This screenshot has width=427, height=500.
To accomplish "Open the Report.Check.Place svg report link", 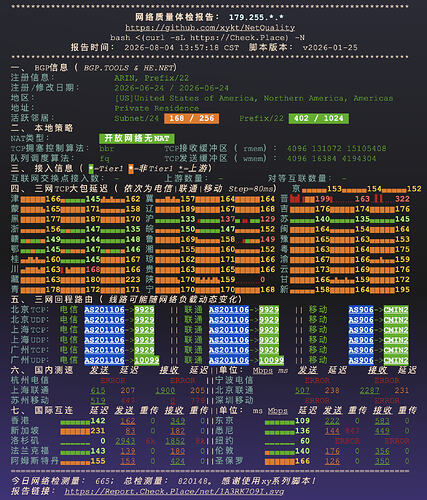I will pos(174,491).
